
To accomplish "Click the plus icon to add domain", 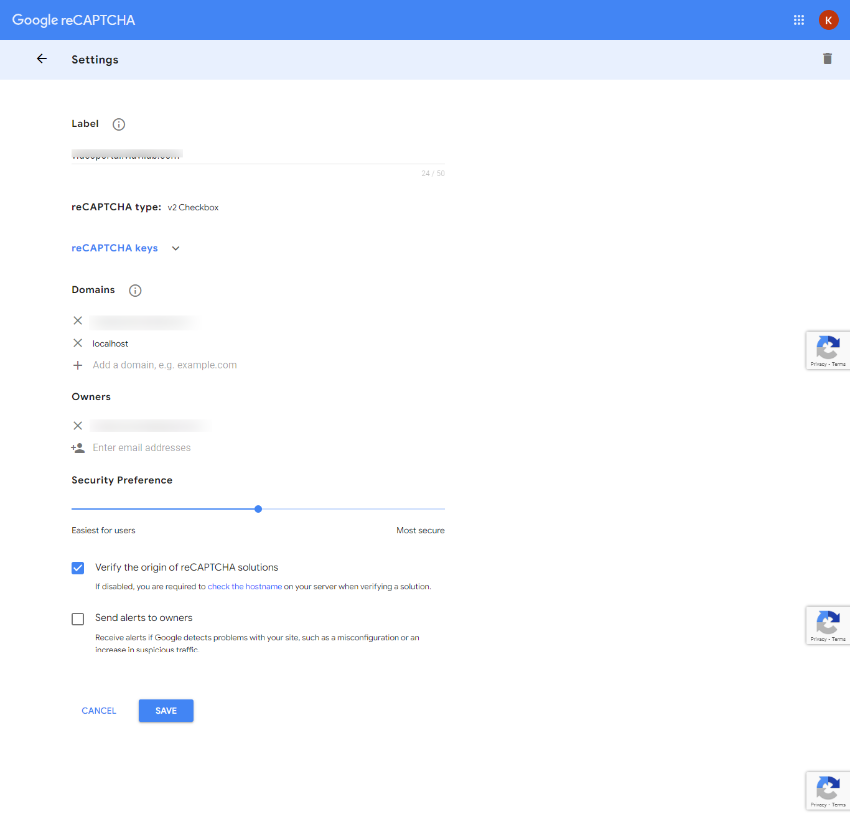I will (78, 365).
